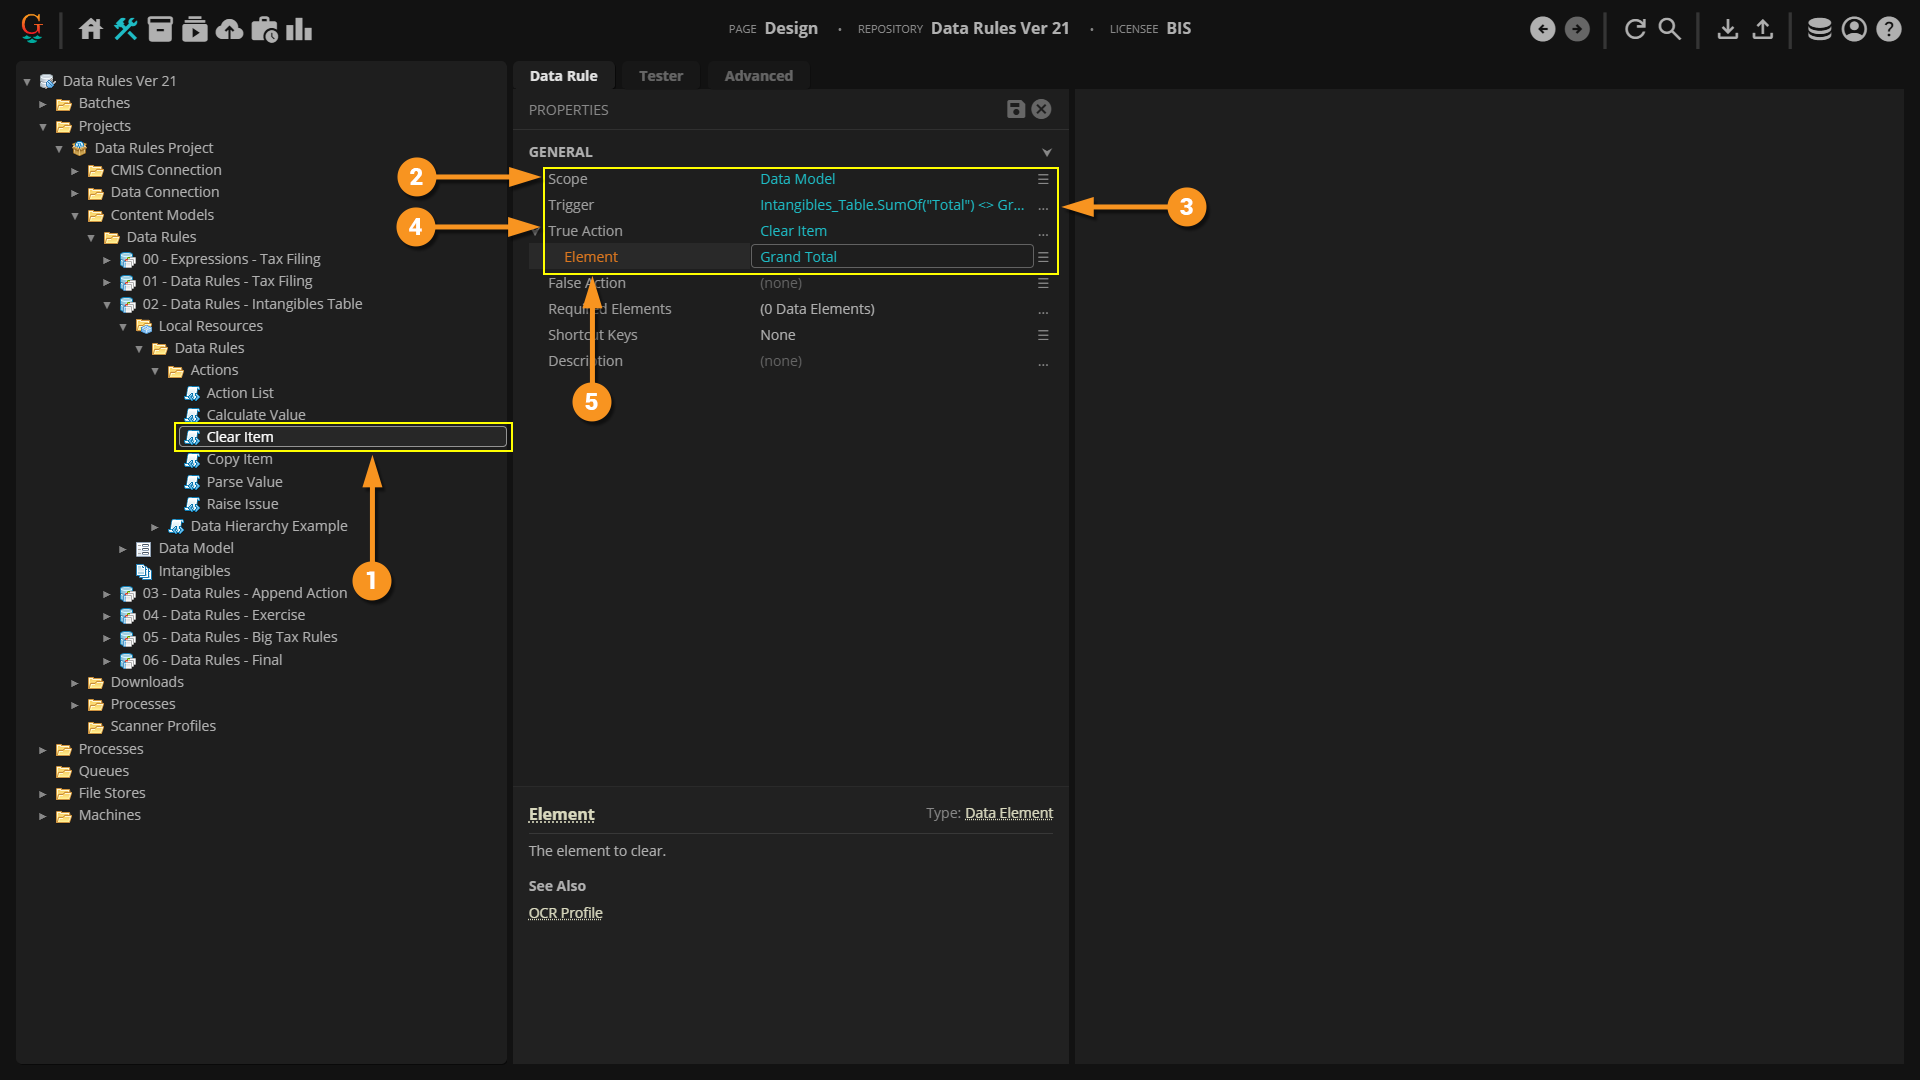Collapse the Content Models folder
This screenshot has height=1080, width=1920.
point(75,216)
